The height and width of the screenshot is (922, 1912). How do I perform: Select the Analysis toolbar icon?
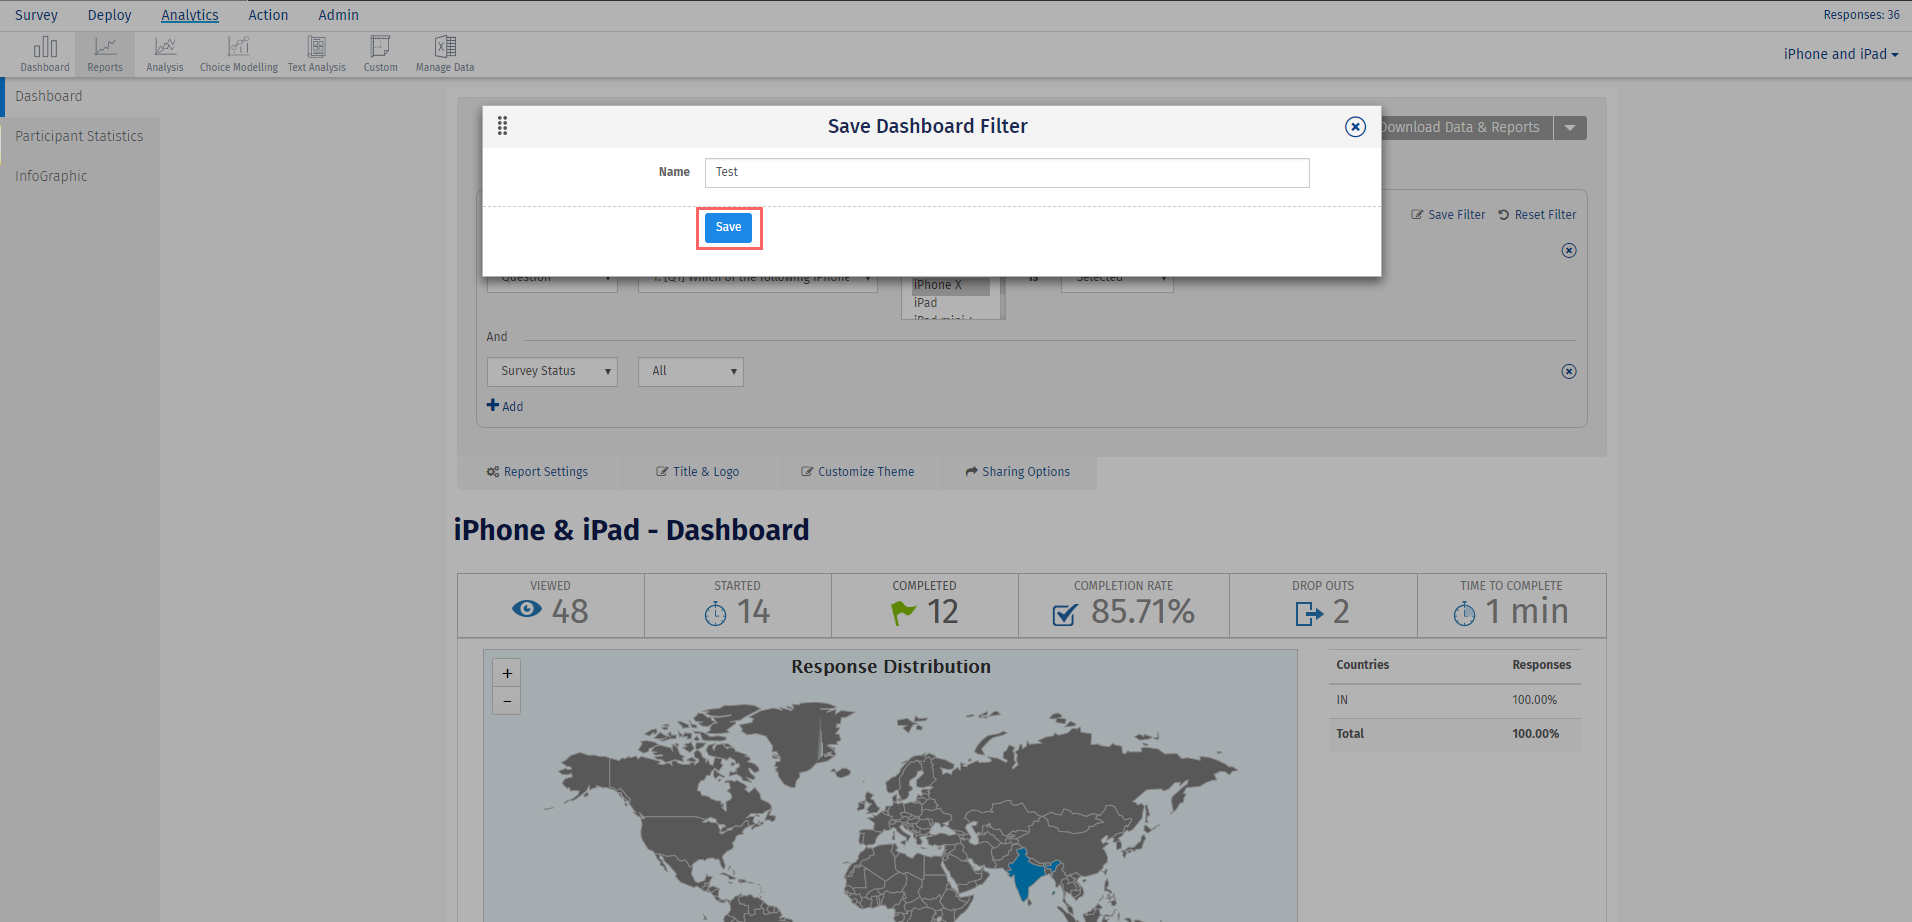[164, 53]
